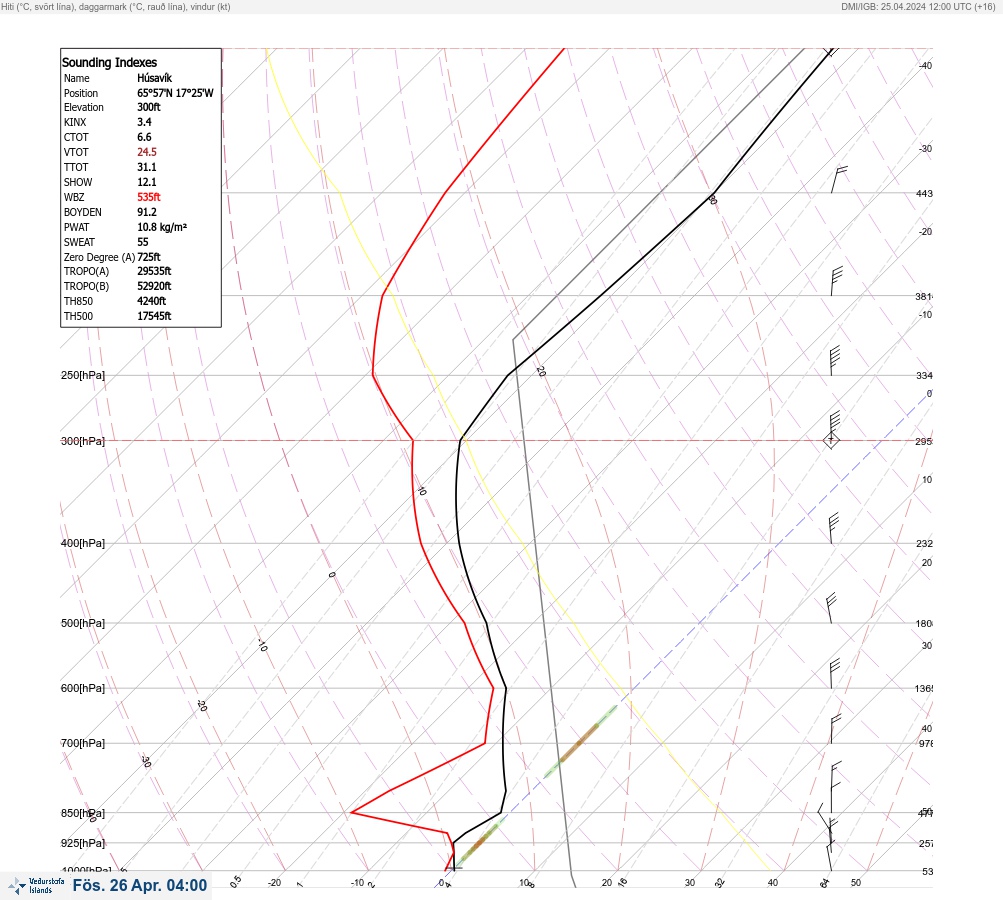Click the wind barb at the 600hPa level

[x=834, y=674]
